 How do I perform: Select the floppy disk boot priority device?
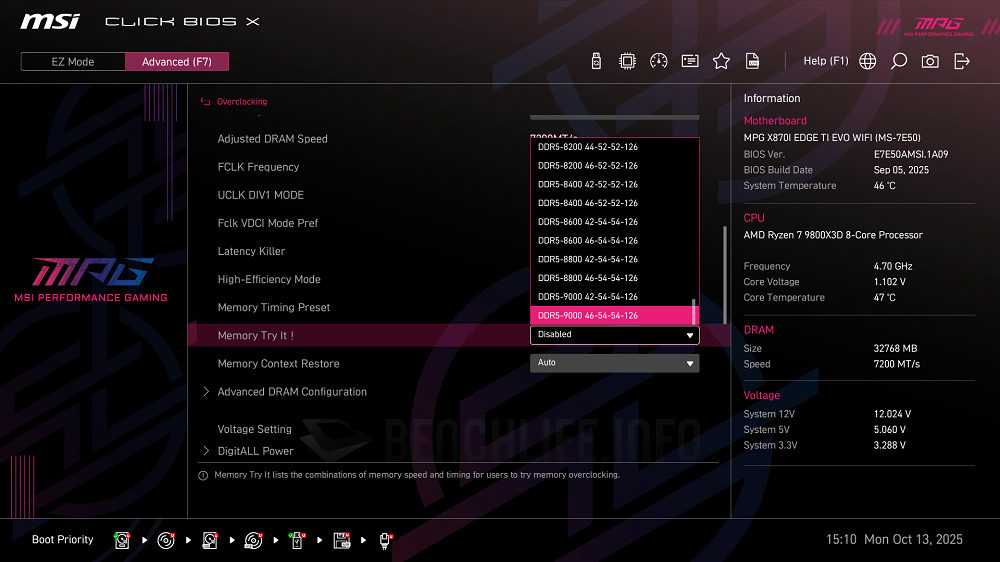(342, 540)
